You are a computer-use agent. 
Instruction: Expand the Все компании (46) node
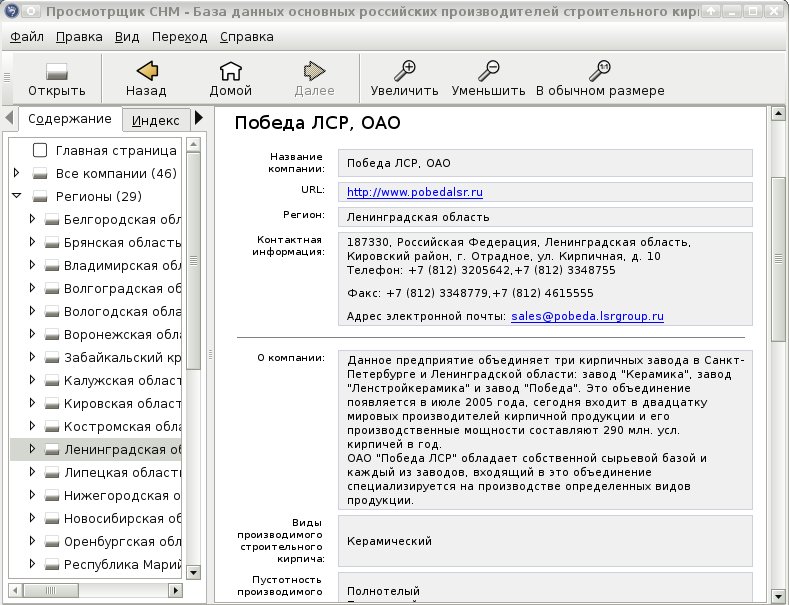17,173
